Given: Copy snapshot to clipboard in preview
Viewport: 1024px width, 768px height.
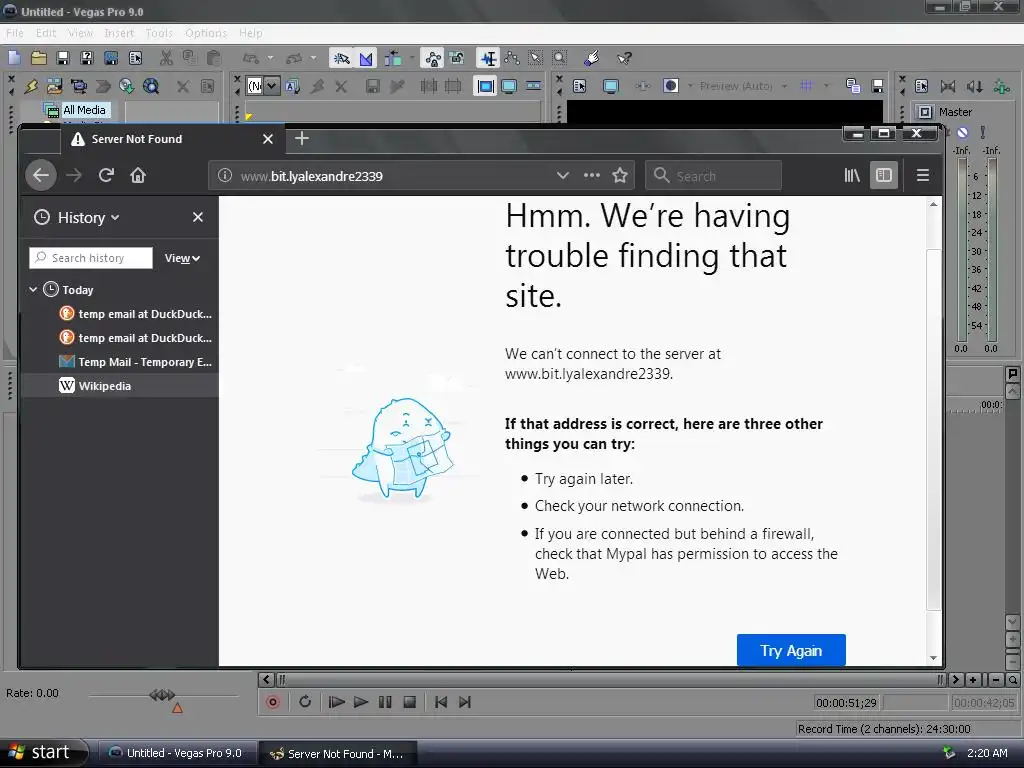Looking at the screenshot, I should click(x=853, y=86).
